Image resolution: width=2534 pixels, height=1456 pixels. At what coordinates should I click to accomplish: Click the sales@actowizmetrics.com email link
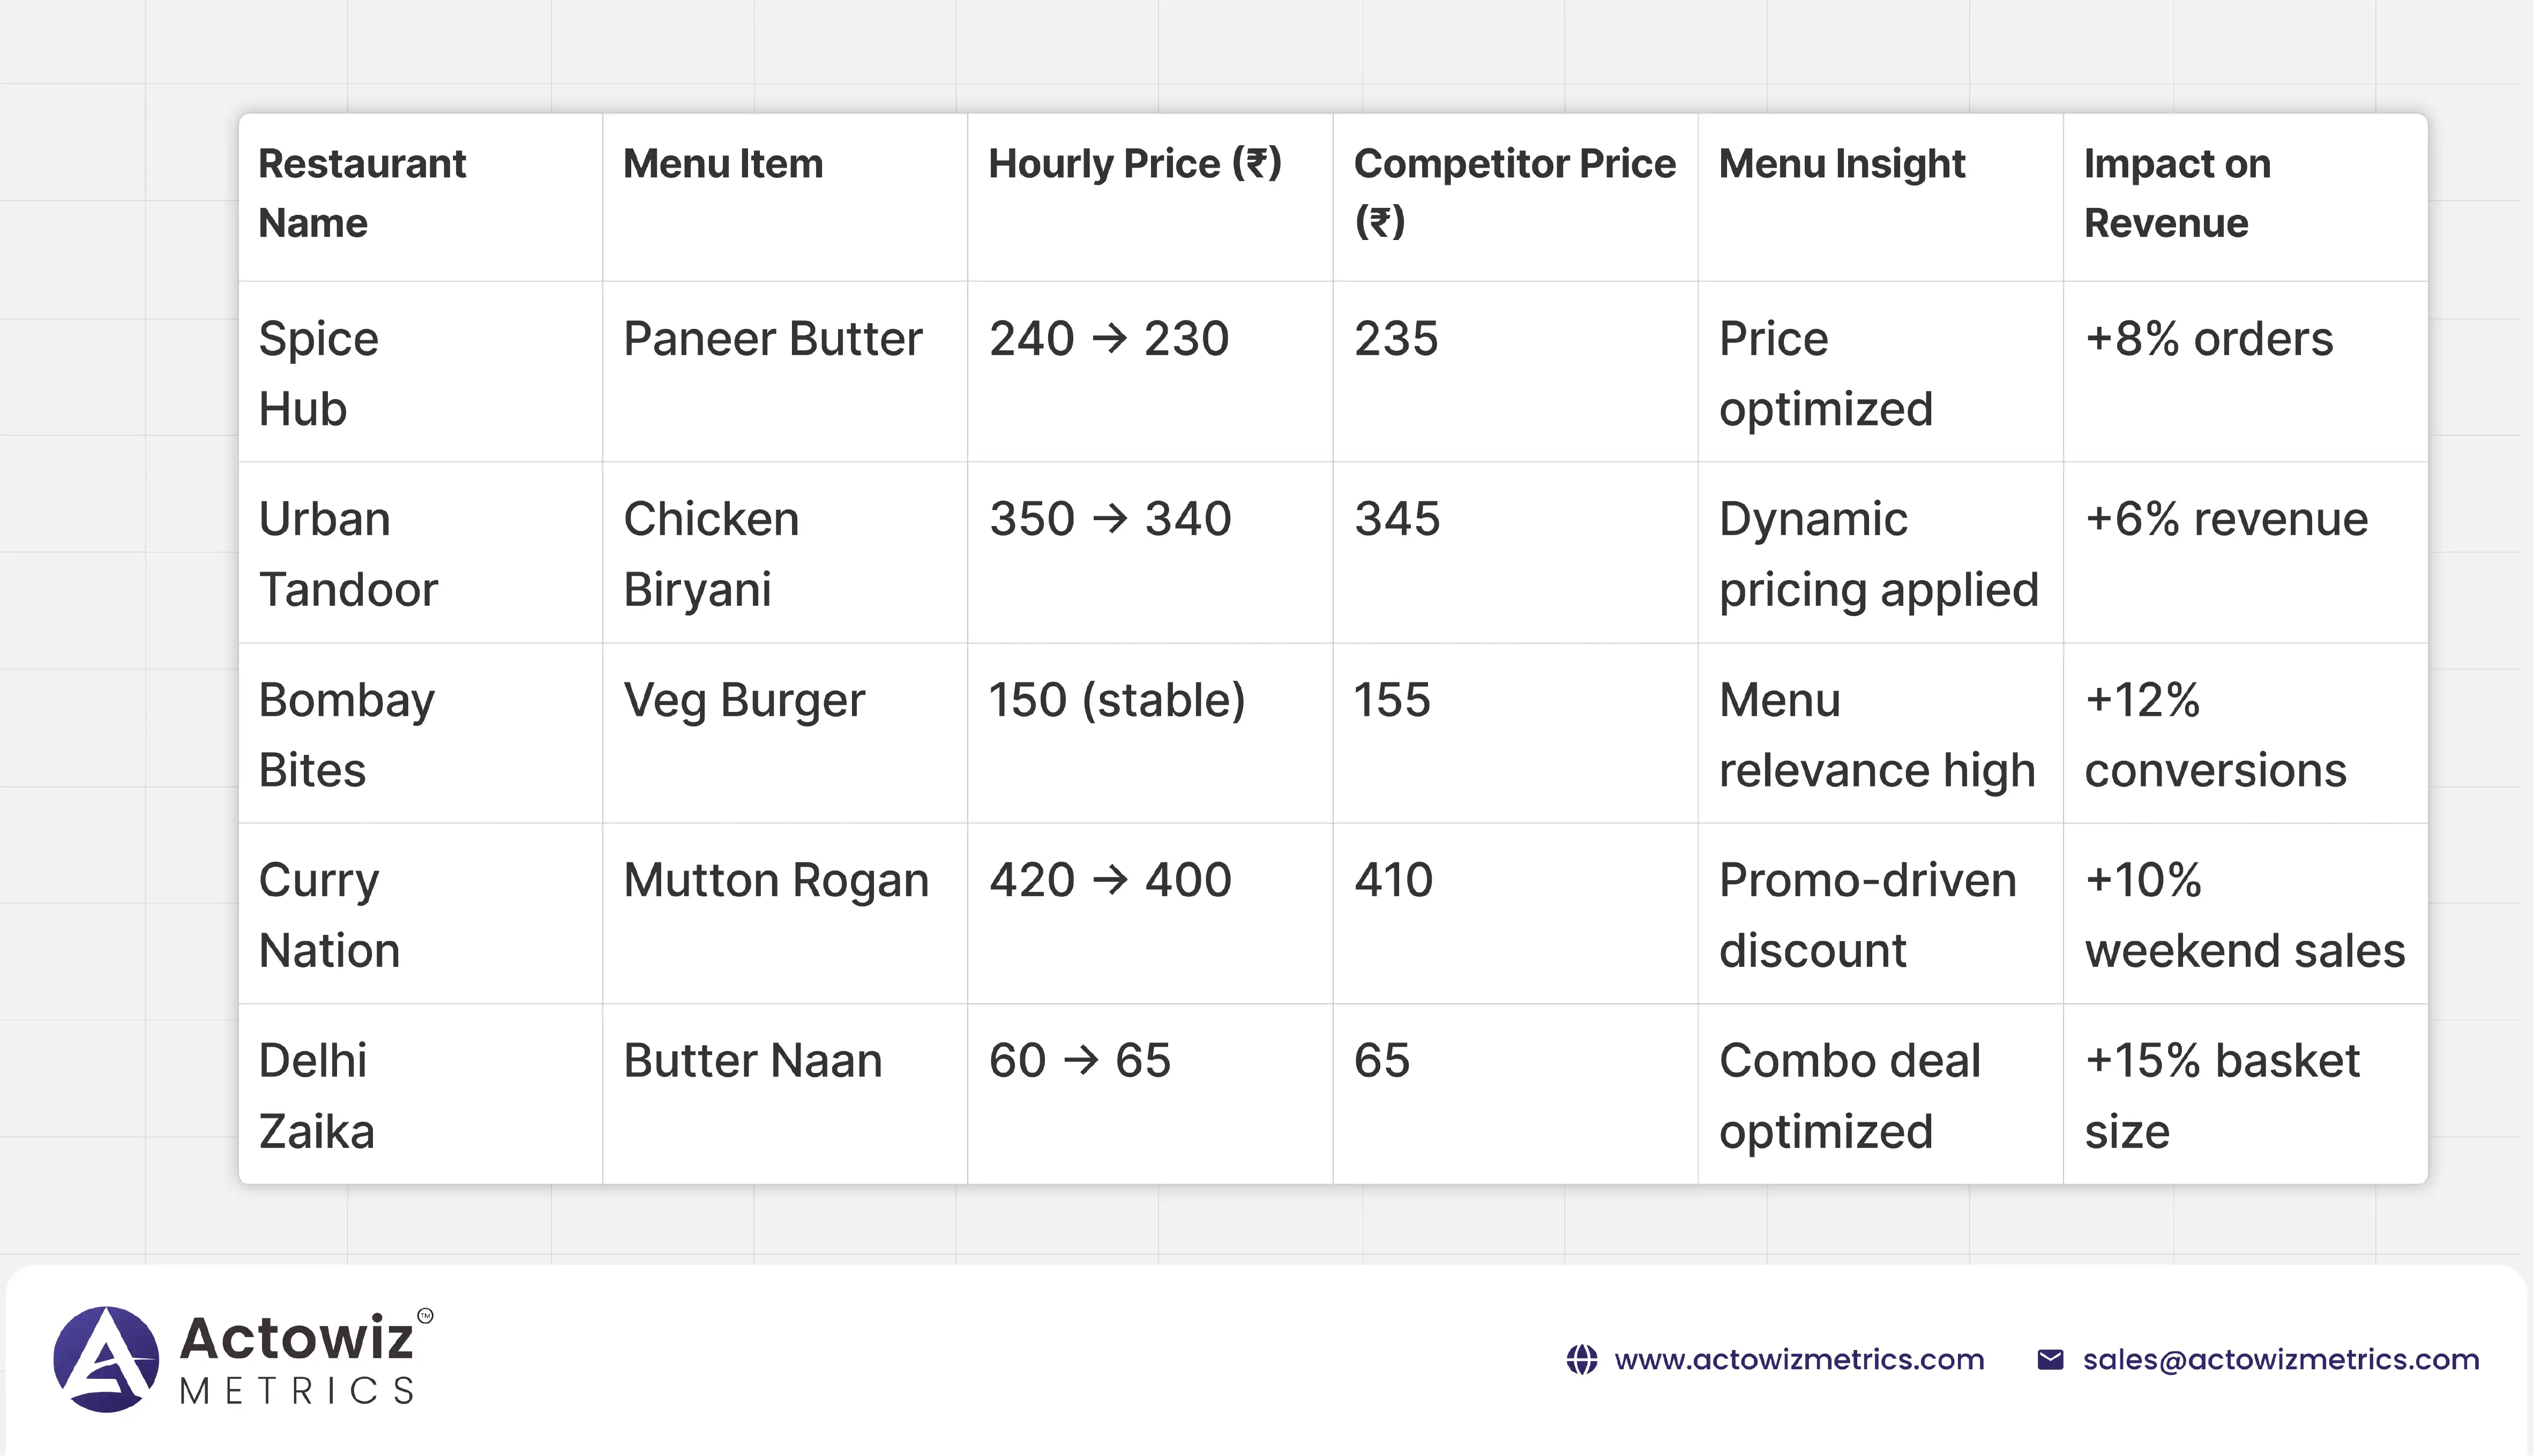pyautogui.click(x=2281, y=1360)
